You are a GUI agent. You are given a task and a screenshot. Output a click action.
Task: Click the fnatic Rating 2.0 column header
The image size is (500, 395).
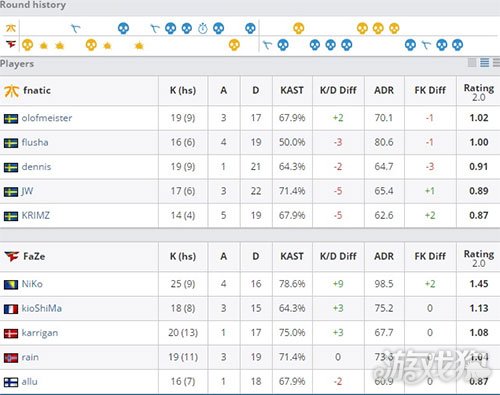coord(479,92)
